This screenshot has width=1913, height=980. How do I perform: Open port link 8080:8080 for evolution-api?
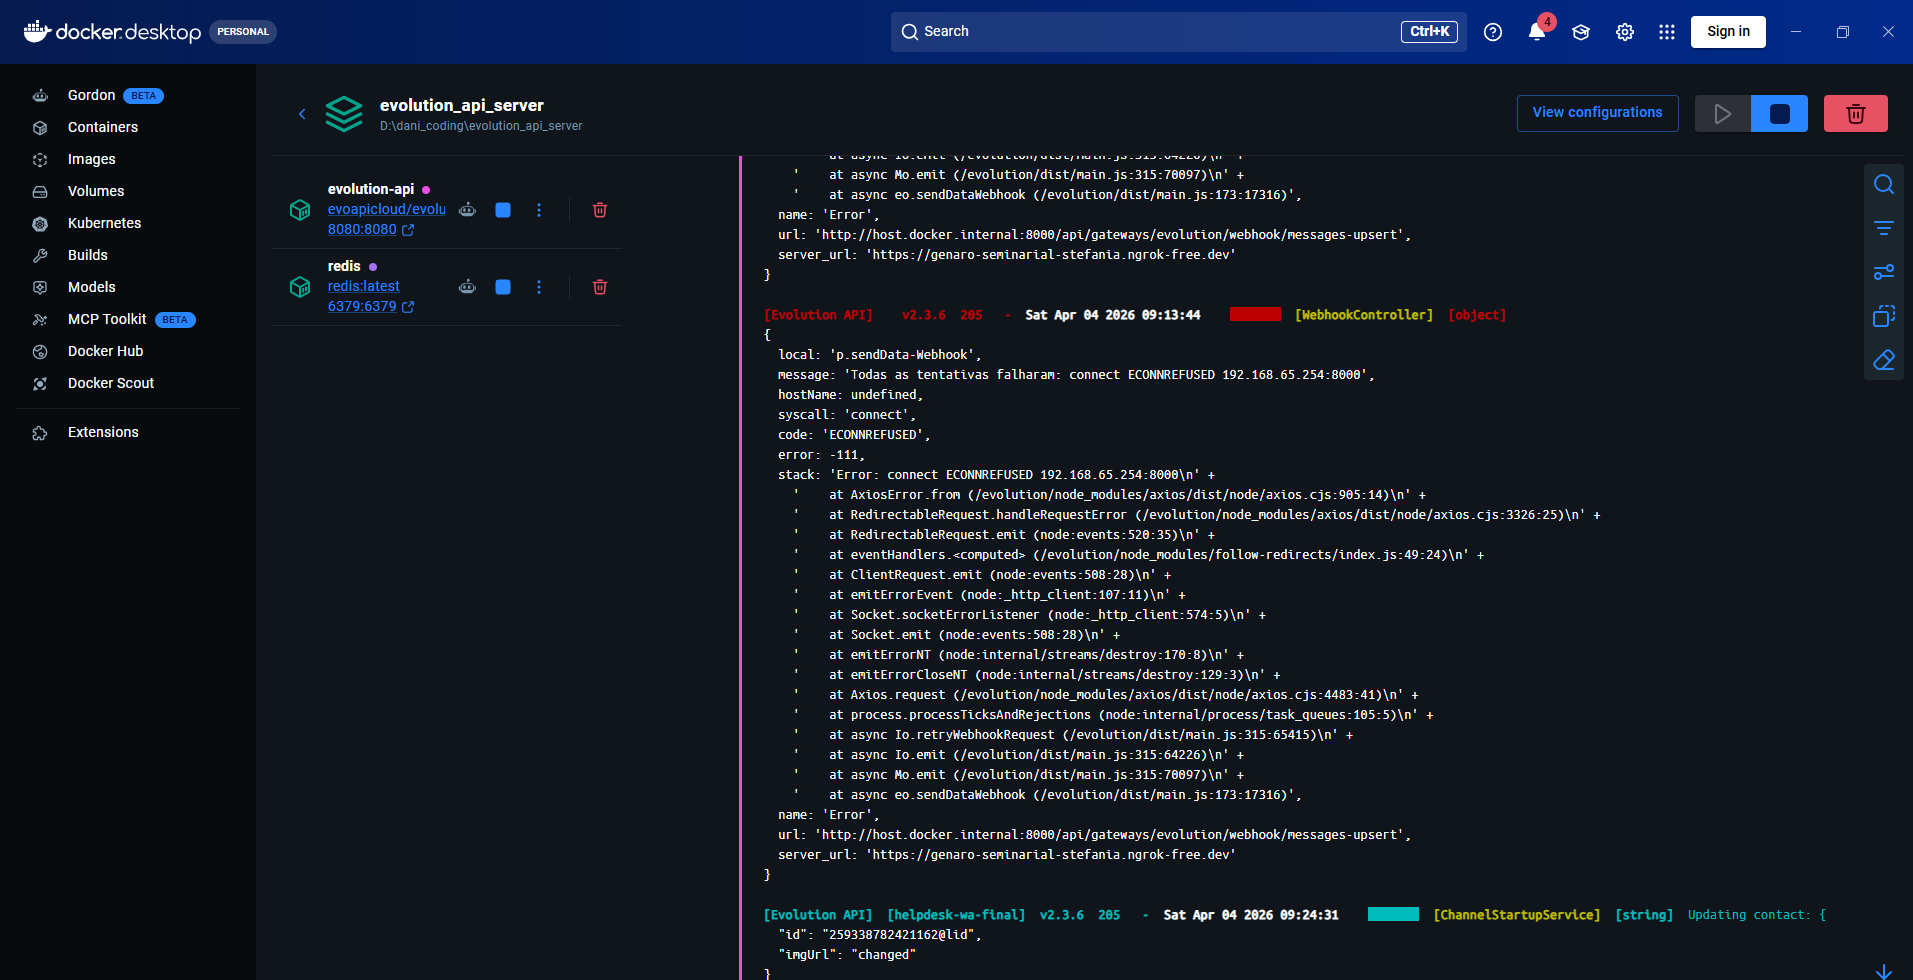363,229
